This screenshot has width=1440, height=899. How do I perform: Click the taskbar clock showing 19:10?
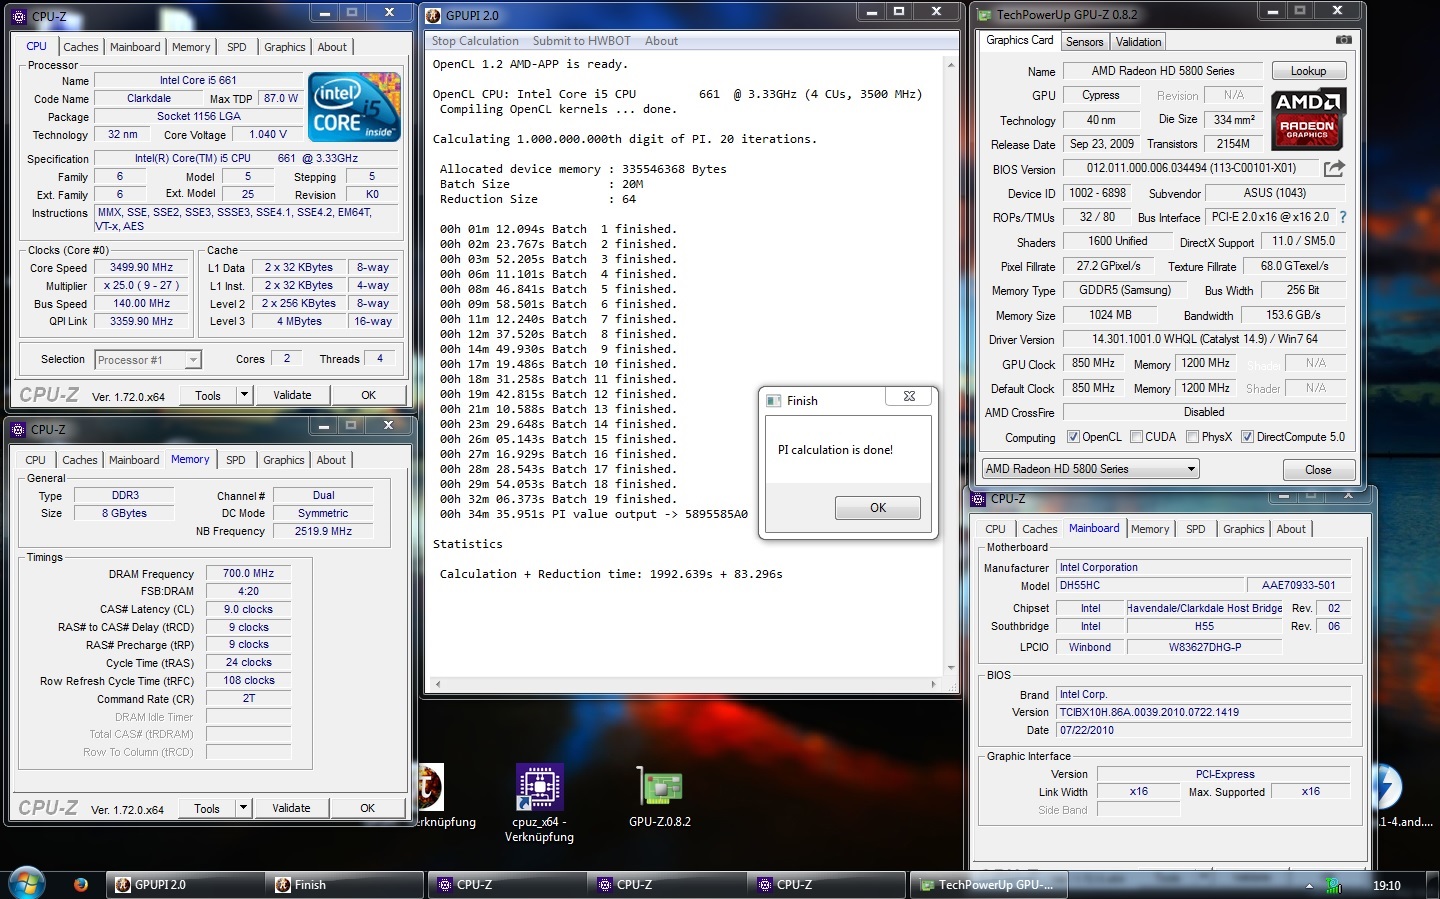click(x=1386, y=885)
